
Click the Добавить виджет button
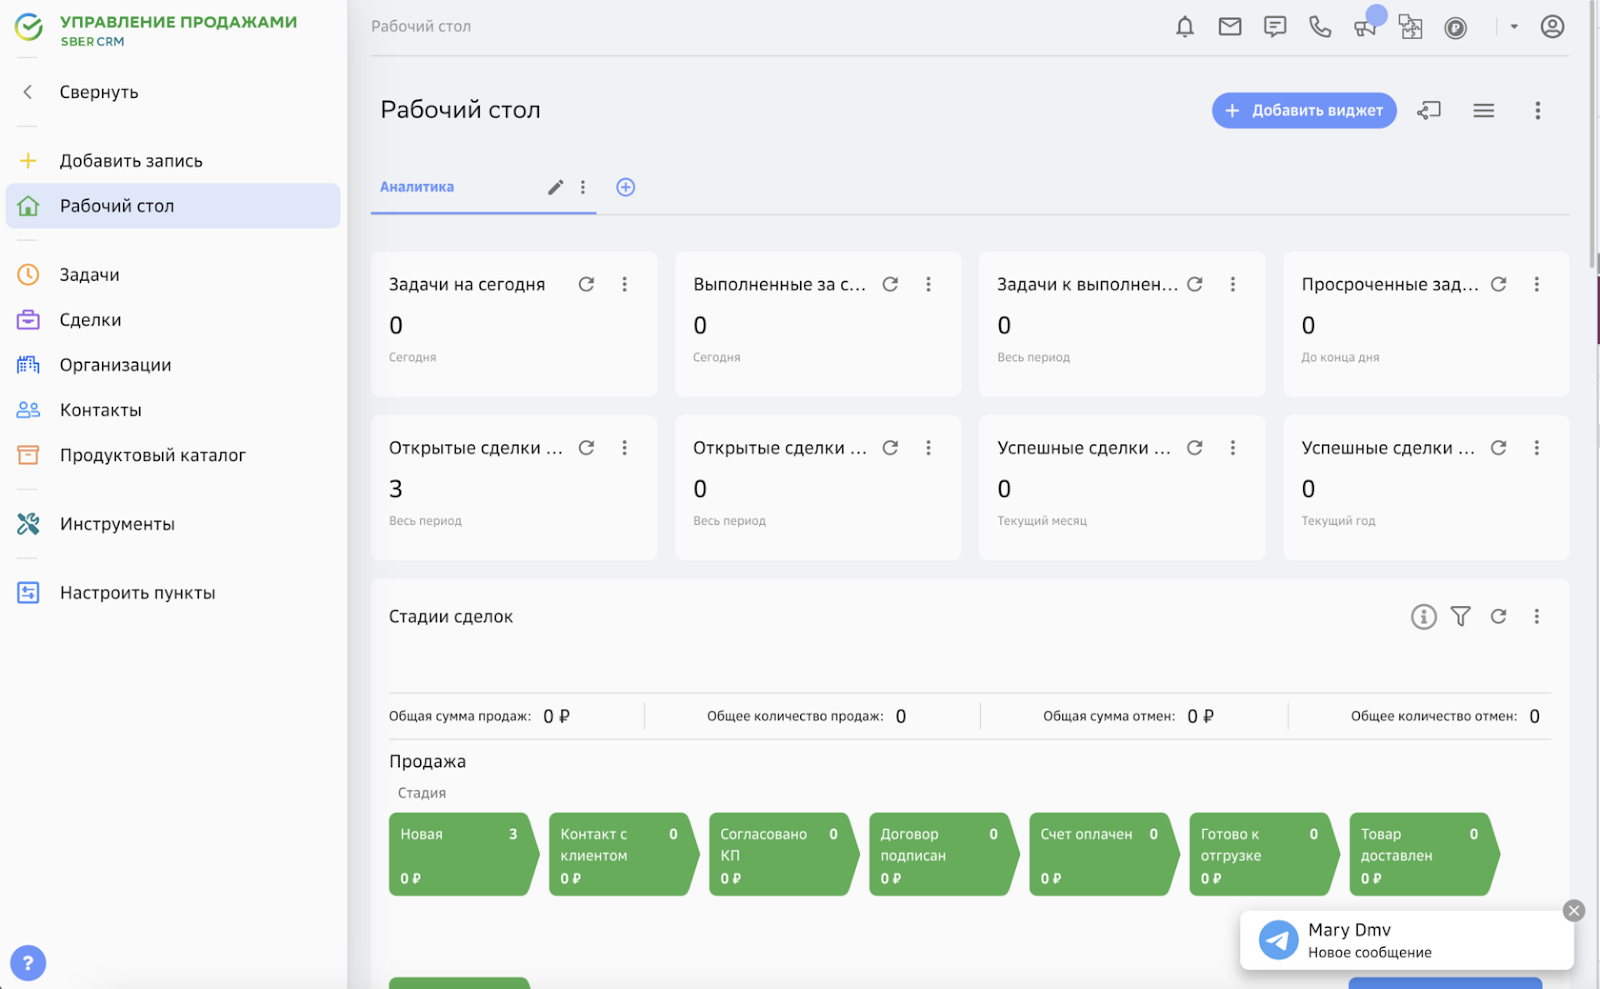[1303, 111]
